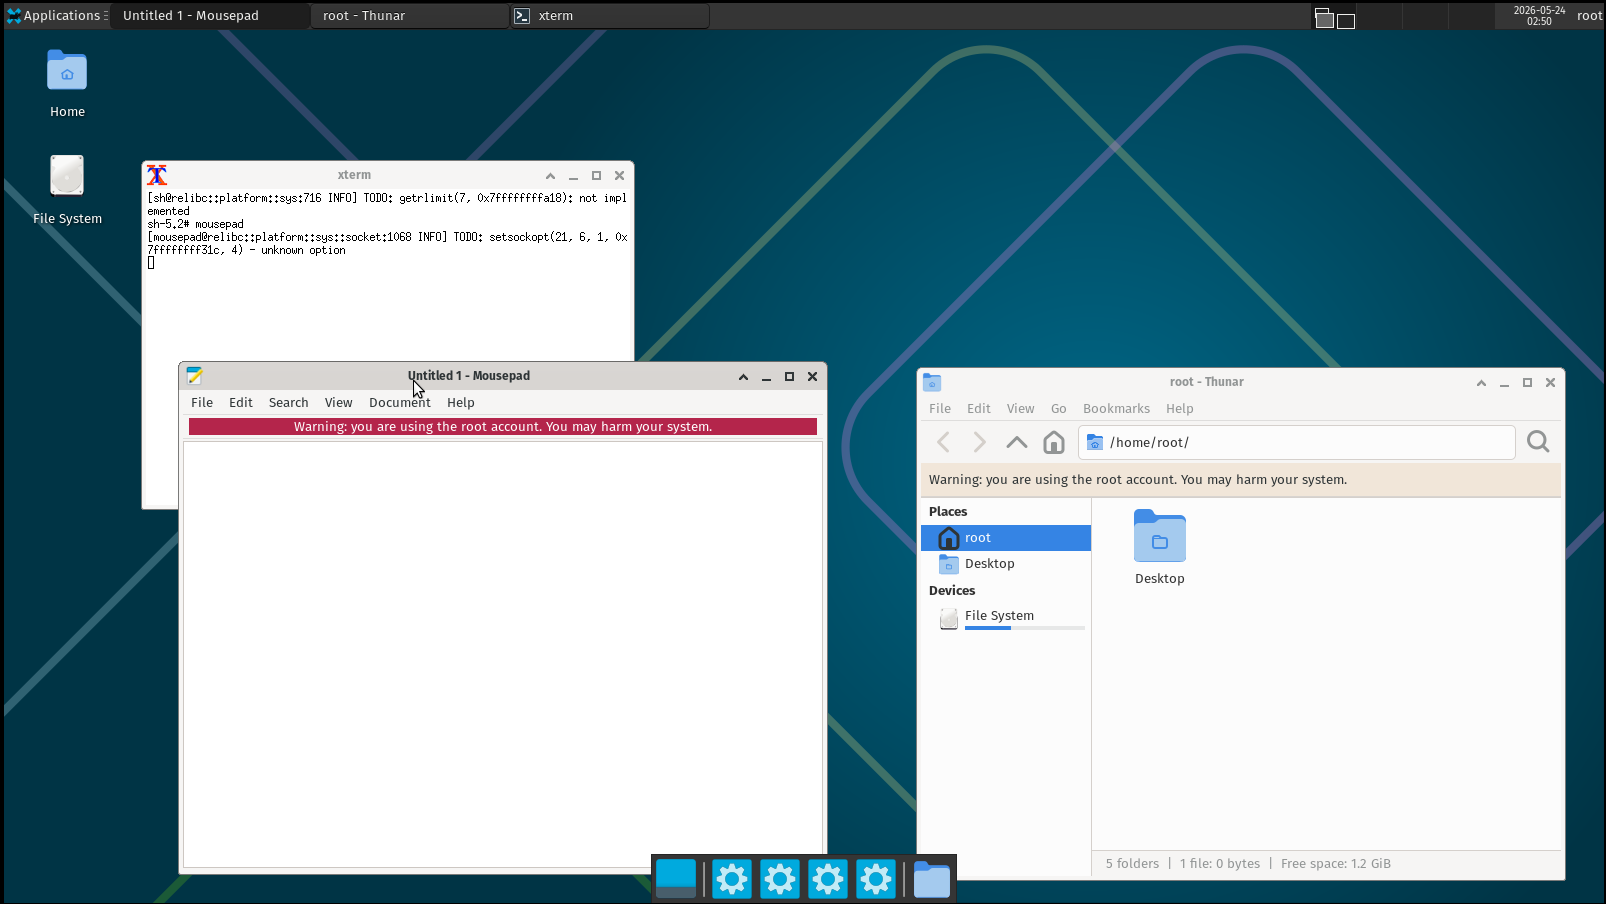Click the File System disk usage bar in Thunar

tap(1025, 628)
